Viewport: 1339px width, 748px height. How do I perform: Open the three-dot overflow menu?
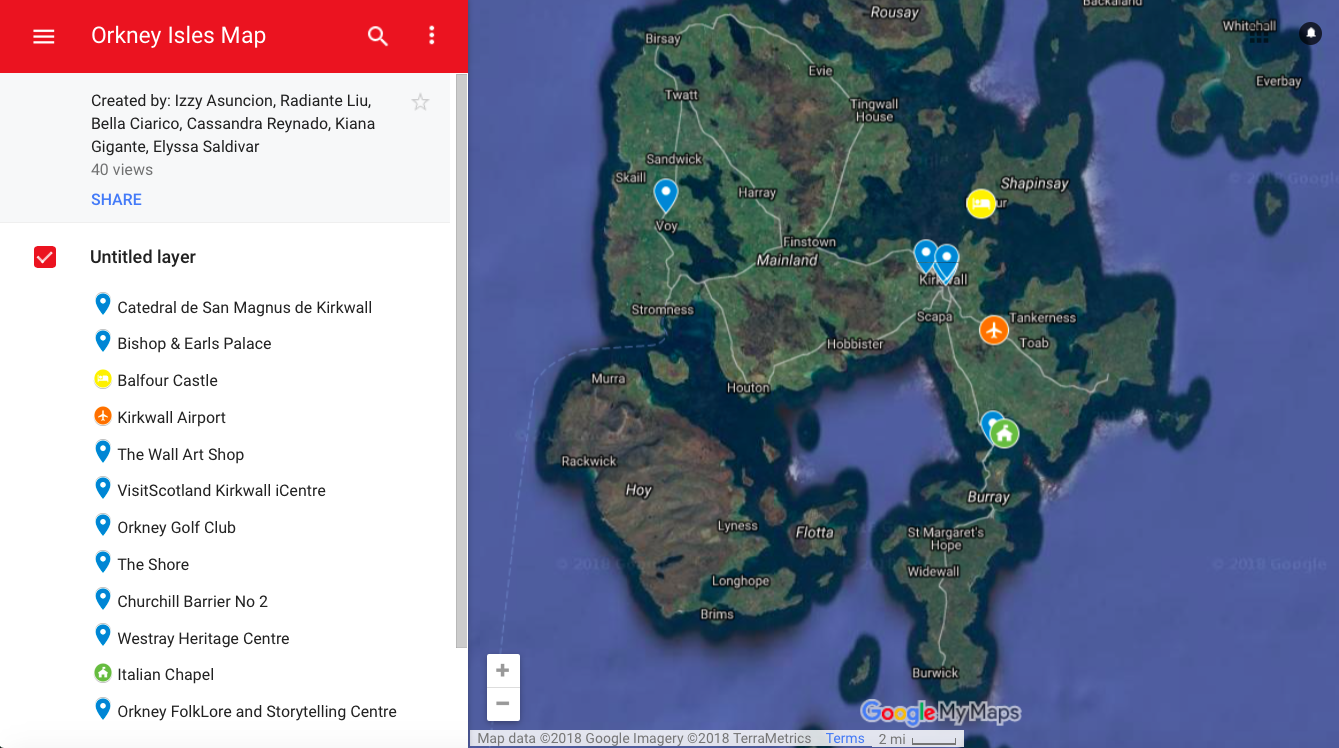click(x=431, y=36)
